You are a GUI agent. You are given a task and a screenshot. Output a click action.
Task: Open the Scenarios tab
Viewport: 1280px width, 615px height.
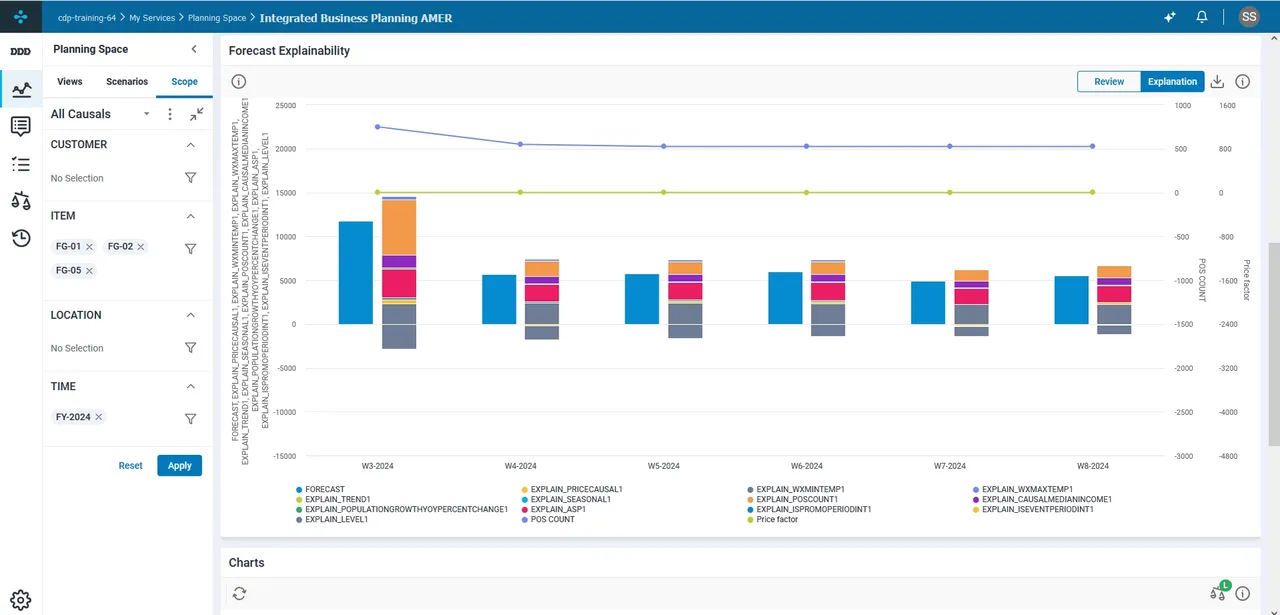pyautogui.click(x=127, y=82)
